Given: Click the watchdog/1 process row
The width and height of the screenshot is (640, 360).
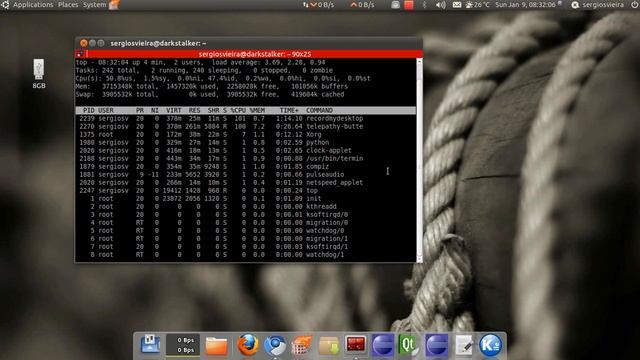Looking at the screenshot, I should pos(246,255).
